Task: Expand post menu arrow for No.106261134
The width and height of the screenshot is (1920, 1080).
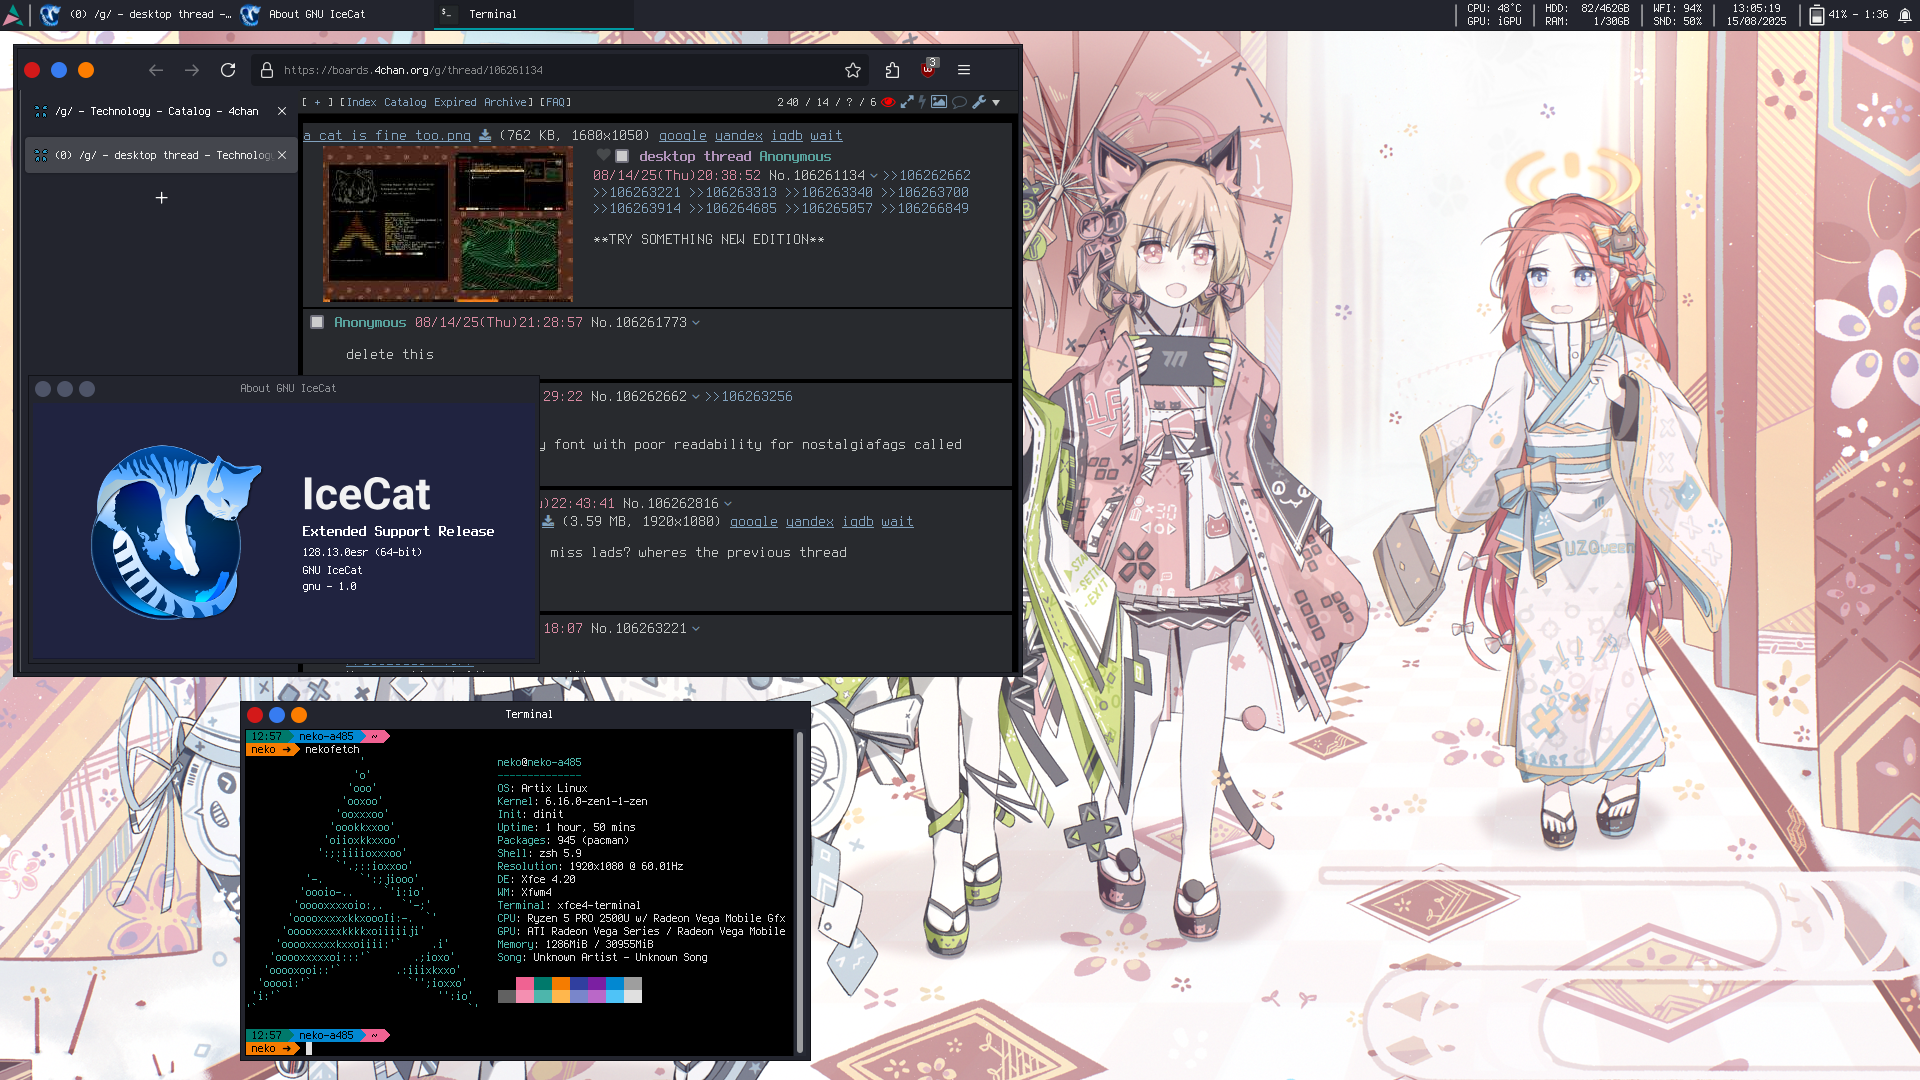Action: (x=874, y=176)
